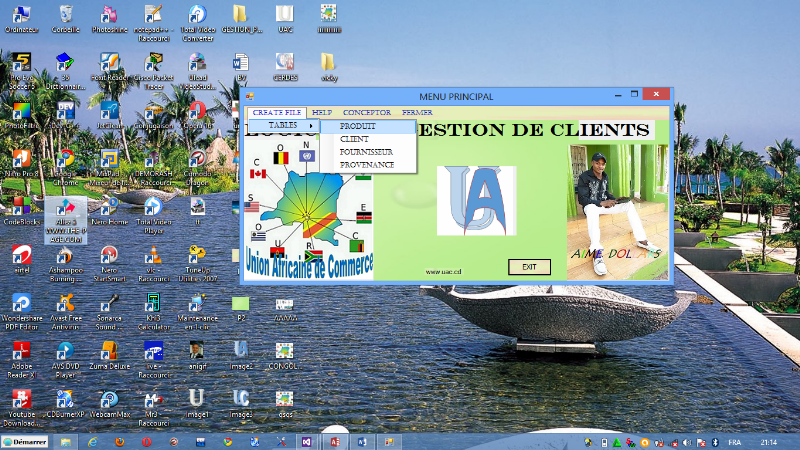800x450 pixels.
Task: Click the CONCEPTOR menu item
Action: (366, 113)
